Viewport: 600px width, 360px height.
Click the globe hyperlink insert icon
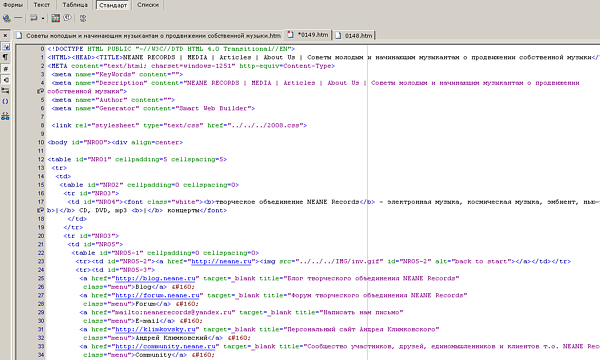[x=7, y=18]
